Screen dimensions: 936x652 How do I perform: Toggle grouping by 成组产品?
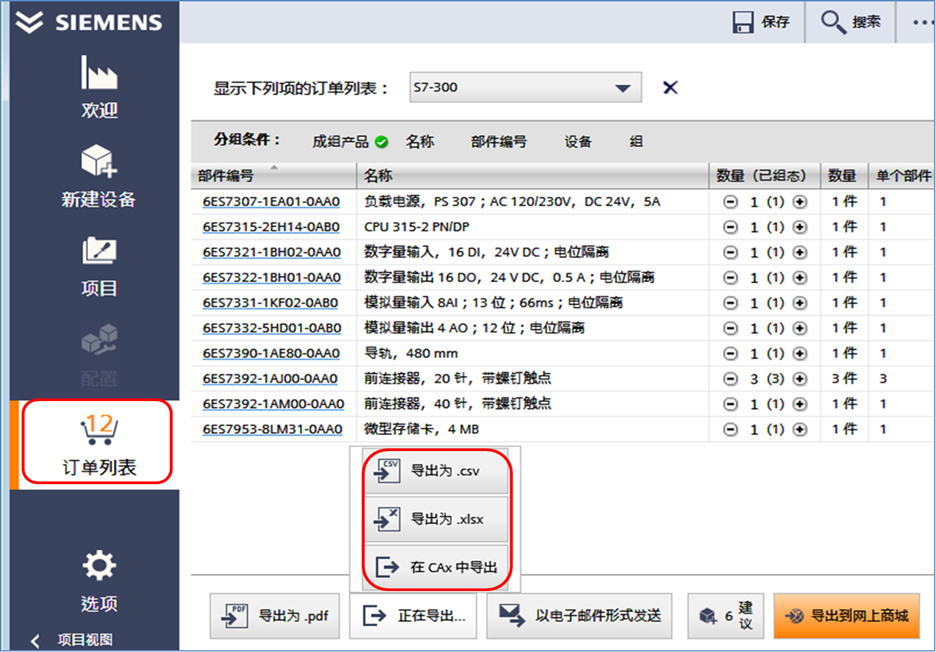pos(350,142)
